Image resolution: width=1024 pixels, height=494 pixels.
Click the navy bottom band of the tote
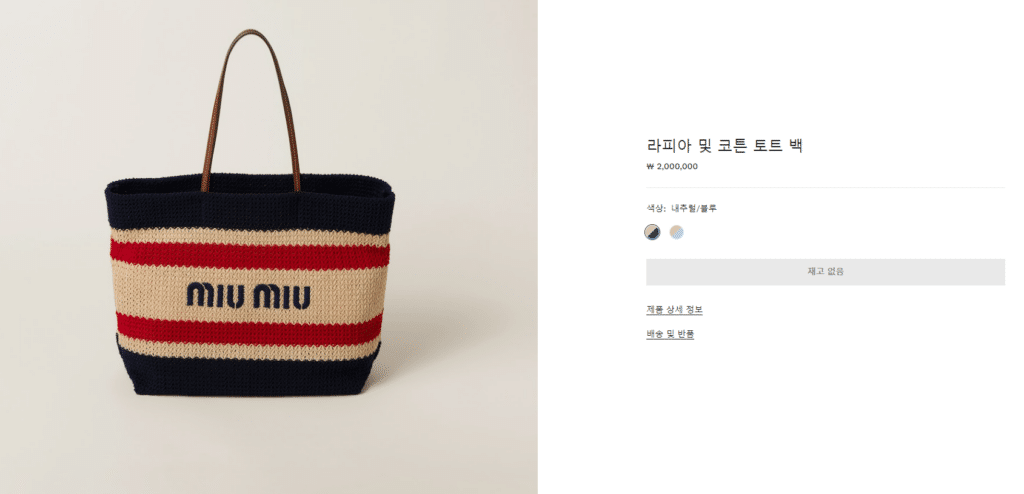coord(249,376)
